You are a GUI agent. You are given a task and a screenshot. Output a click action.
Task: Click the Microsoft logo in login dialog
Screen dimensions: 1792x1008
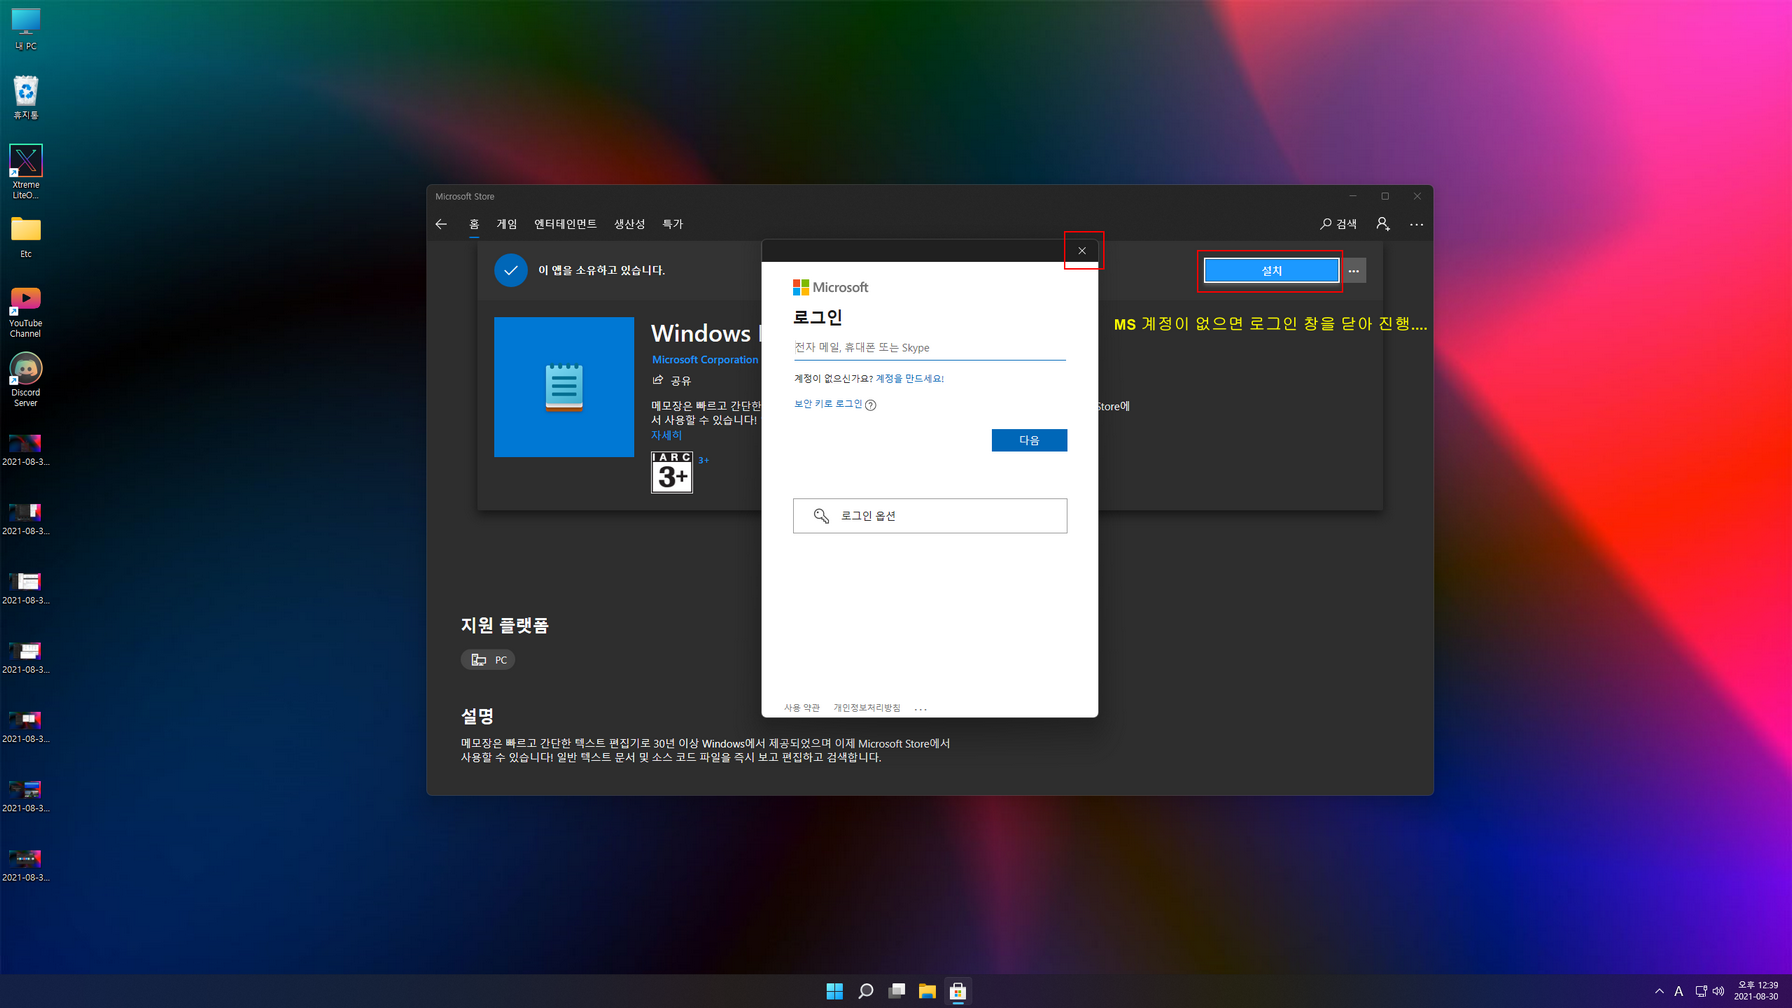pos(830,287)
